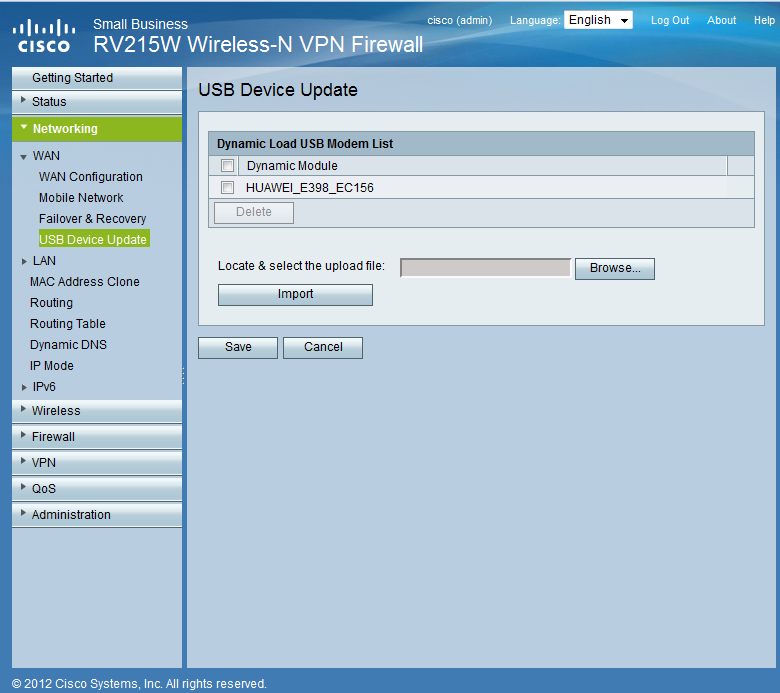The height and width of the screenshot is (693, 780).
Task: Click the Save button
Action: point(238,347)
